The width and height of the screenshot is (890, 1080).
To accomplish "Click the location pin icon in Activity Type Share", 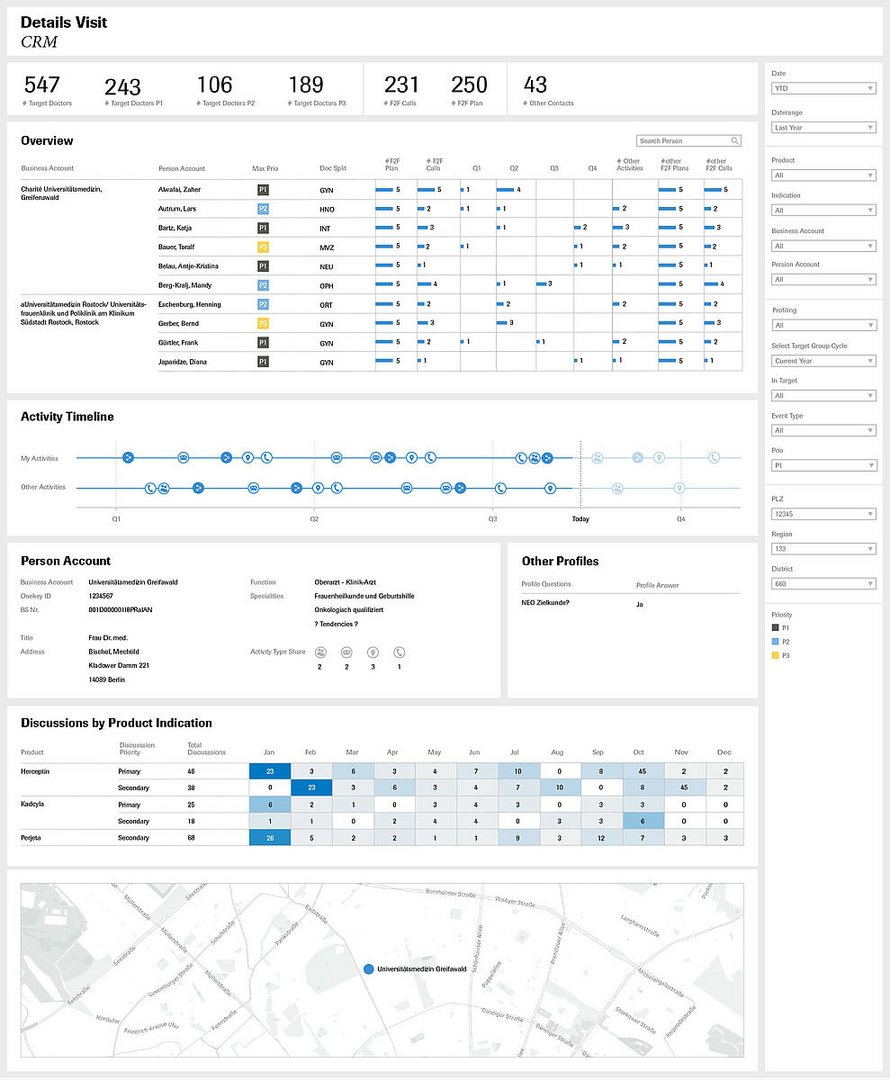I will coord(373,652).
